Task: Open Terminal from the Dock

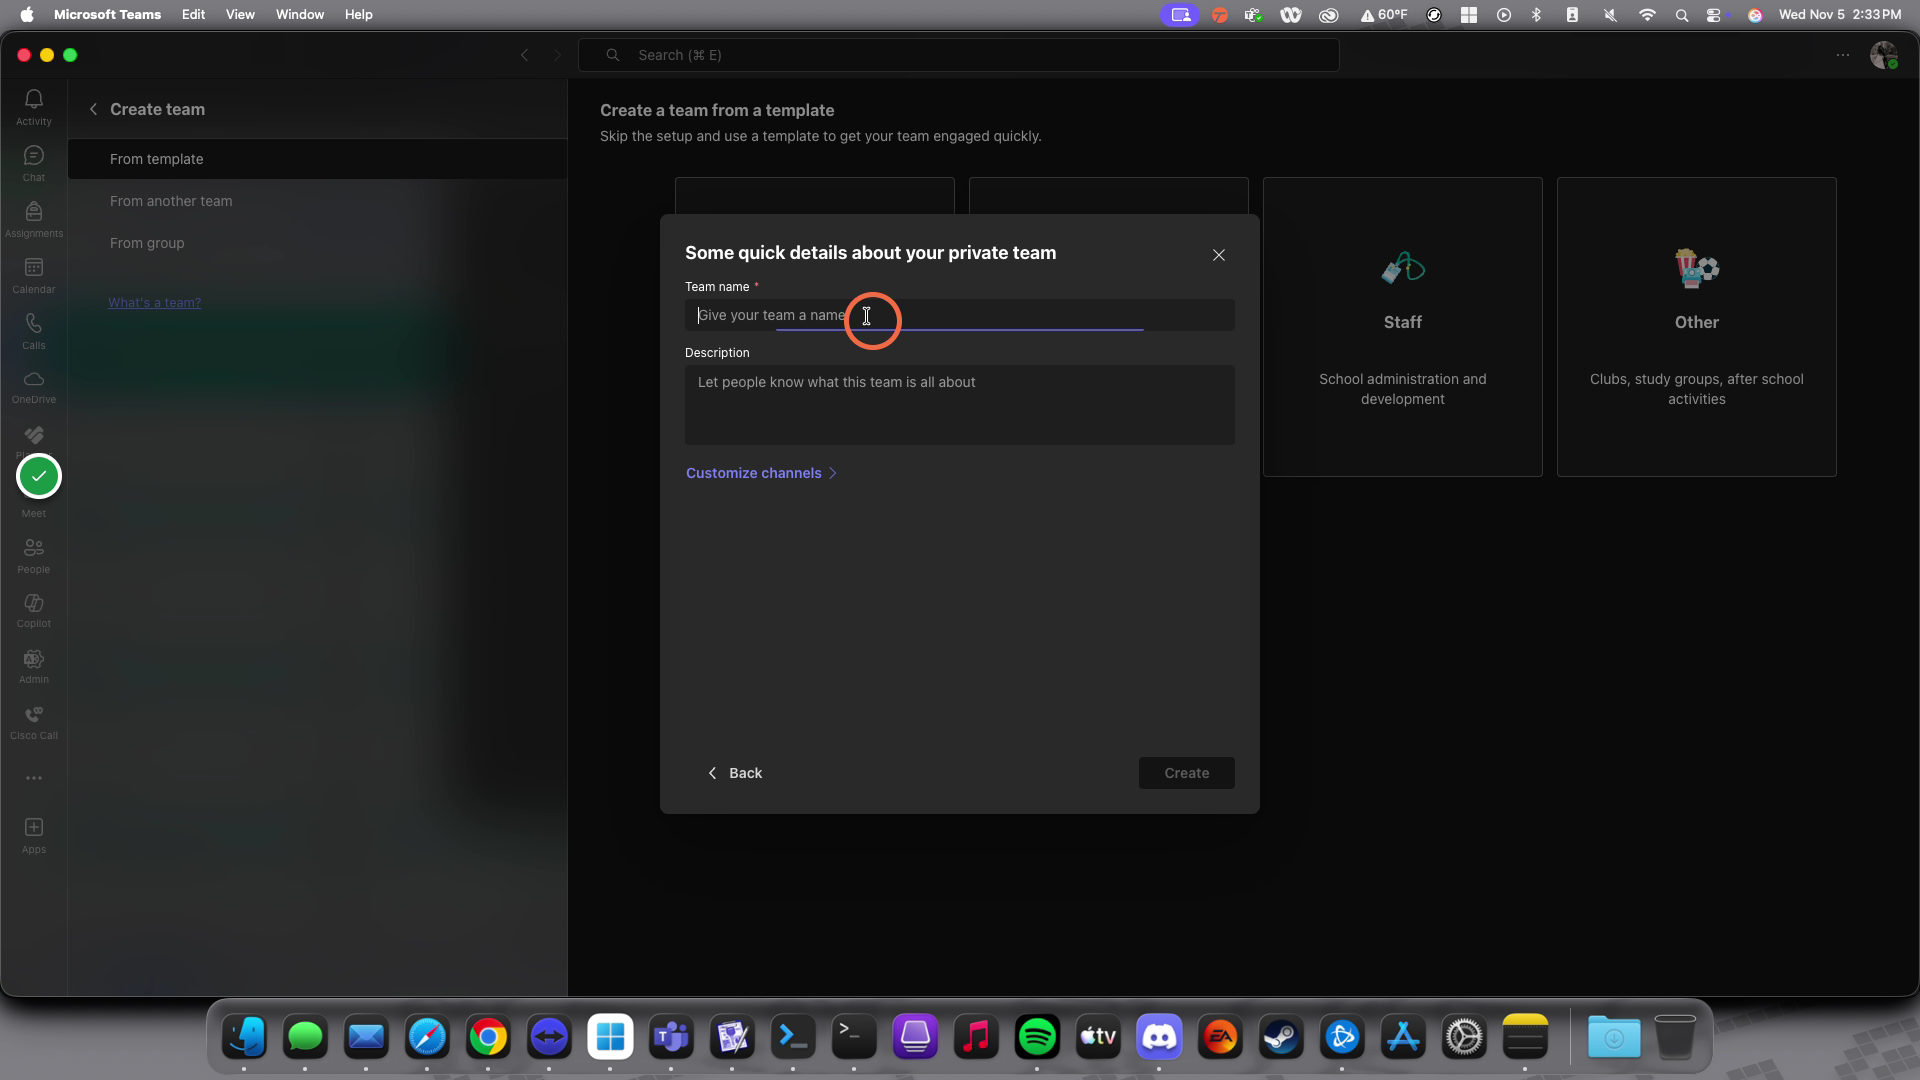Action: coord(854,1037)
